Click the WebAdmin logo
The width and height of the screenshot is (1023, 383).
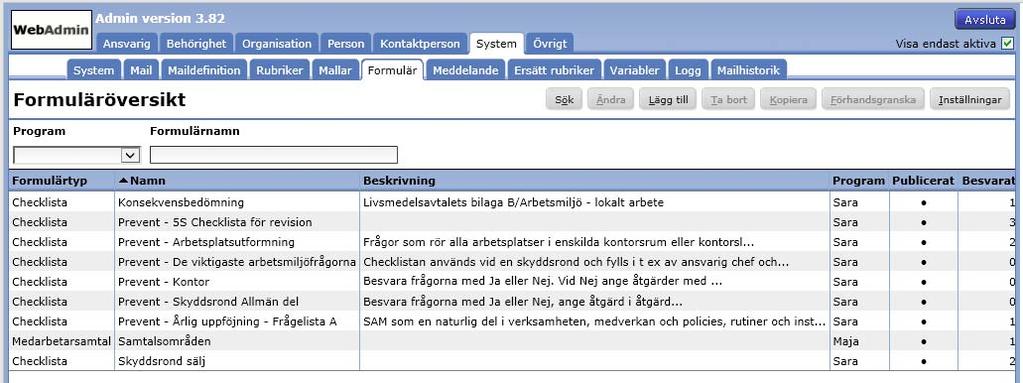pos(52,30)
